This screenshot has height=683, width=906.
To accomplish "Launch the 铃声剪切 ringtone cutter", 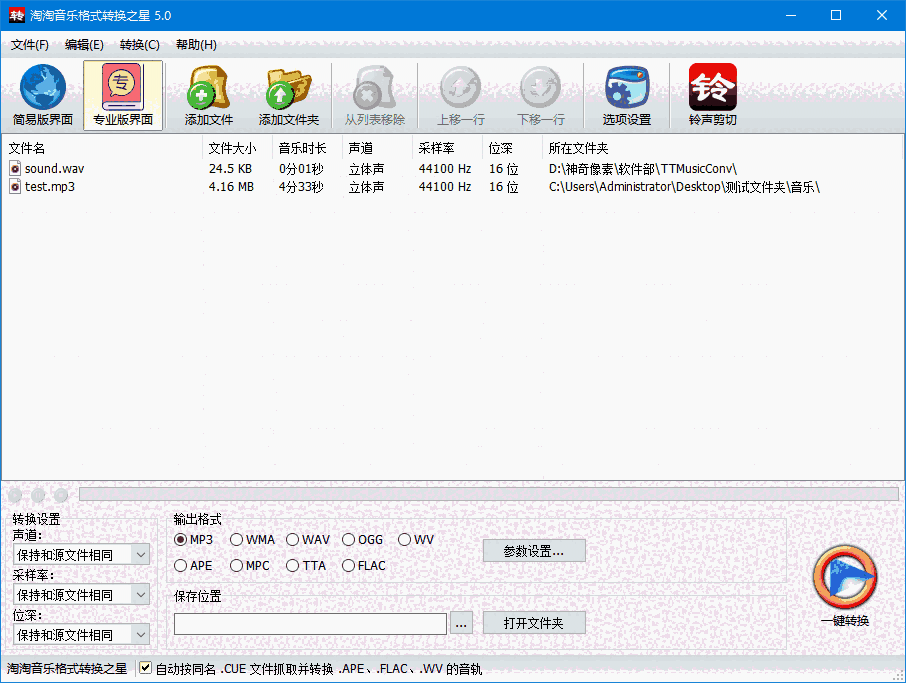I will (x=711, y=94).
